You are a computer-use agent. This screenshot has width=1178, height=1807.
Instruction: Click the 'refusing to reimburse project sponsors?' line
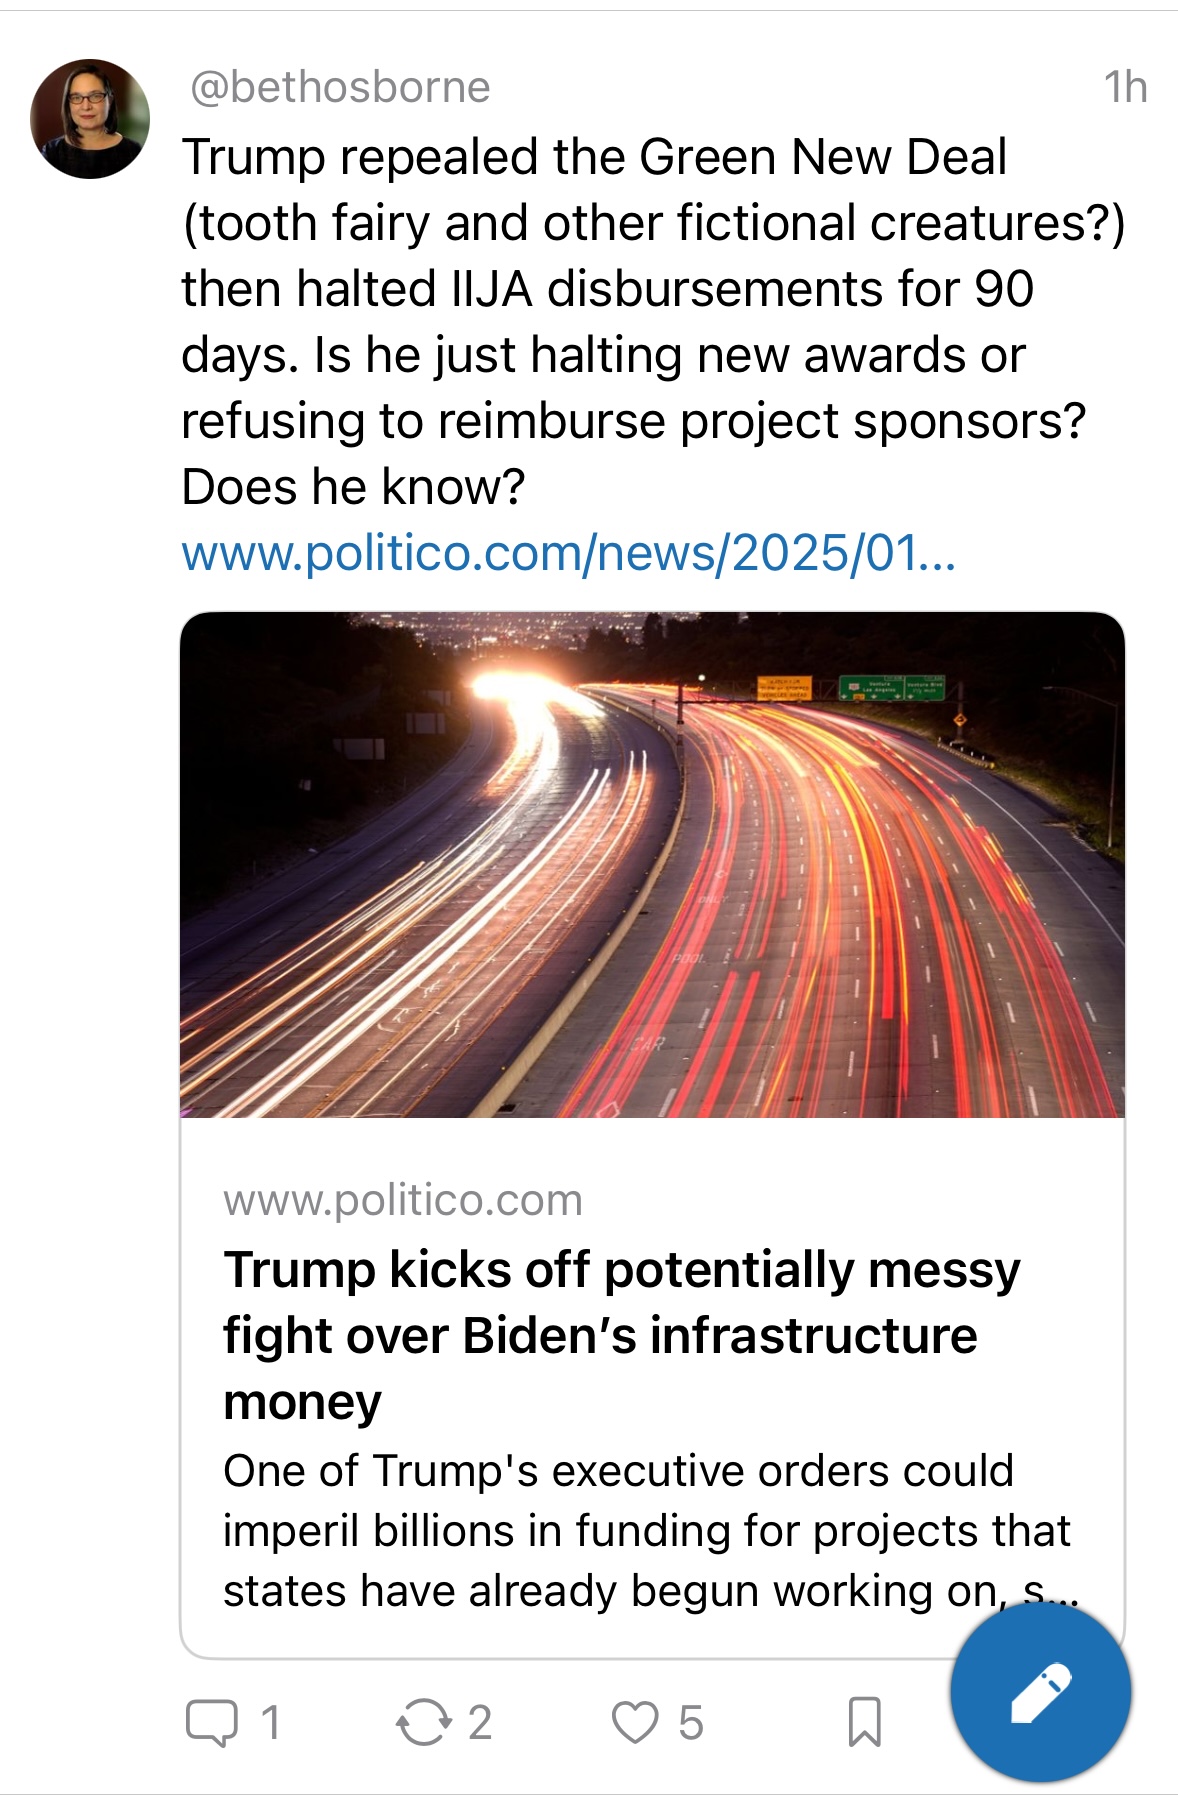633,421
